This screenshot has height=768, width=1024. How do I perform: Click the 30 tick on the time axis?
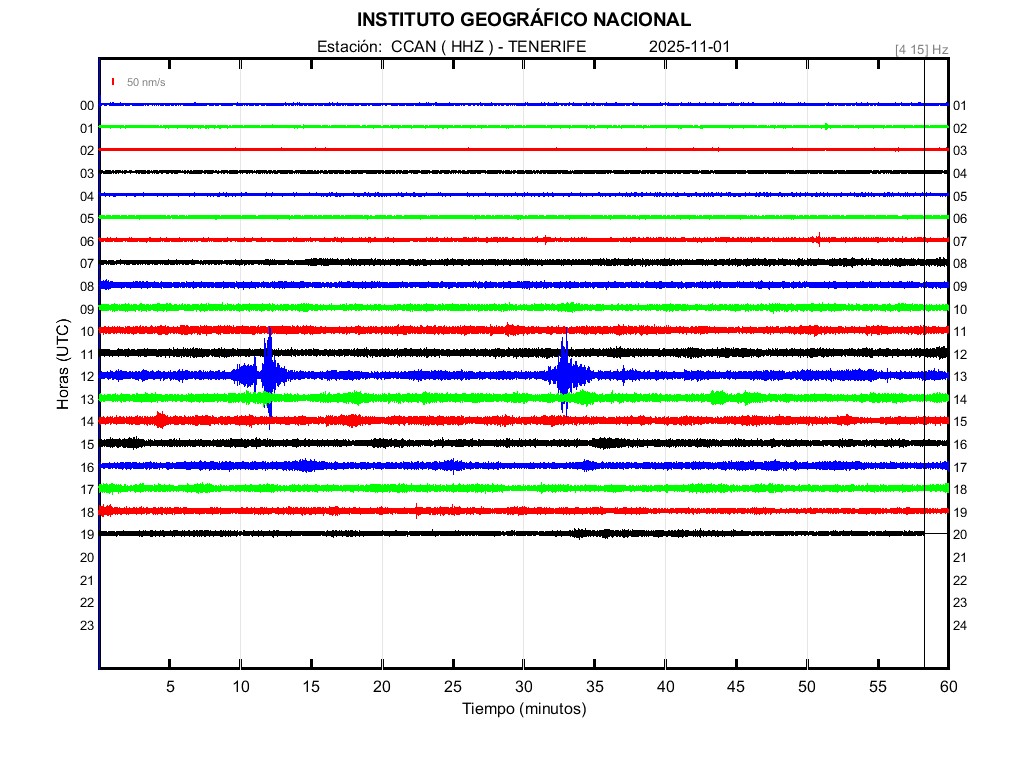point(524,687)
